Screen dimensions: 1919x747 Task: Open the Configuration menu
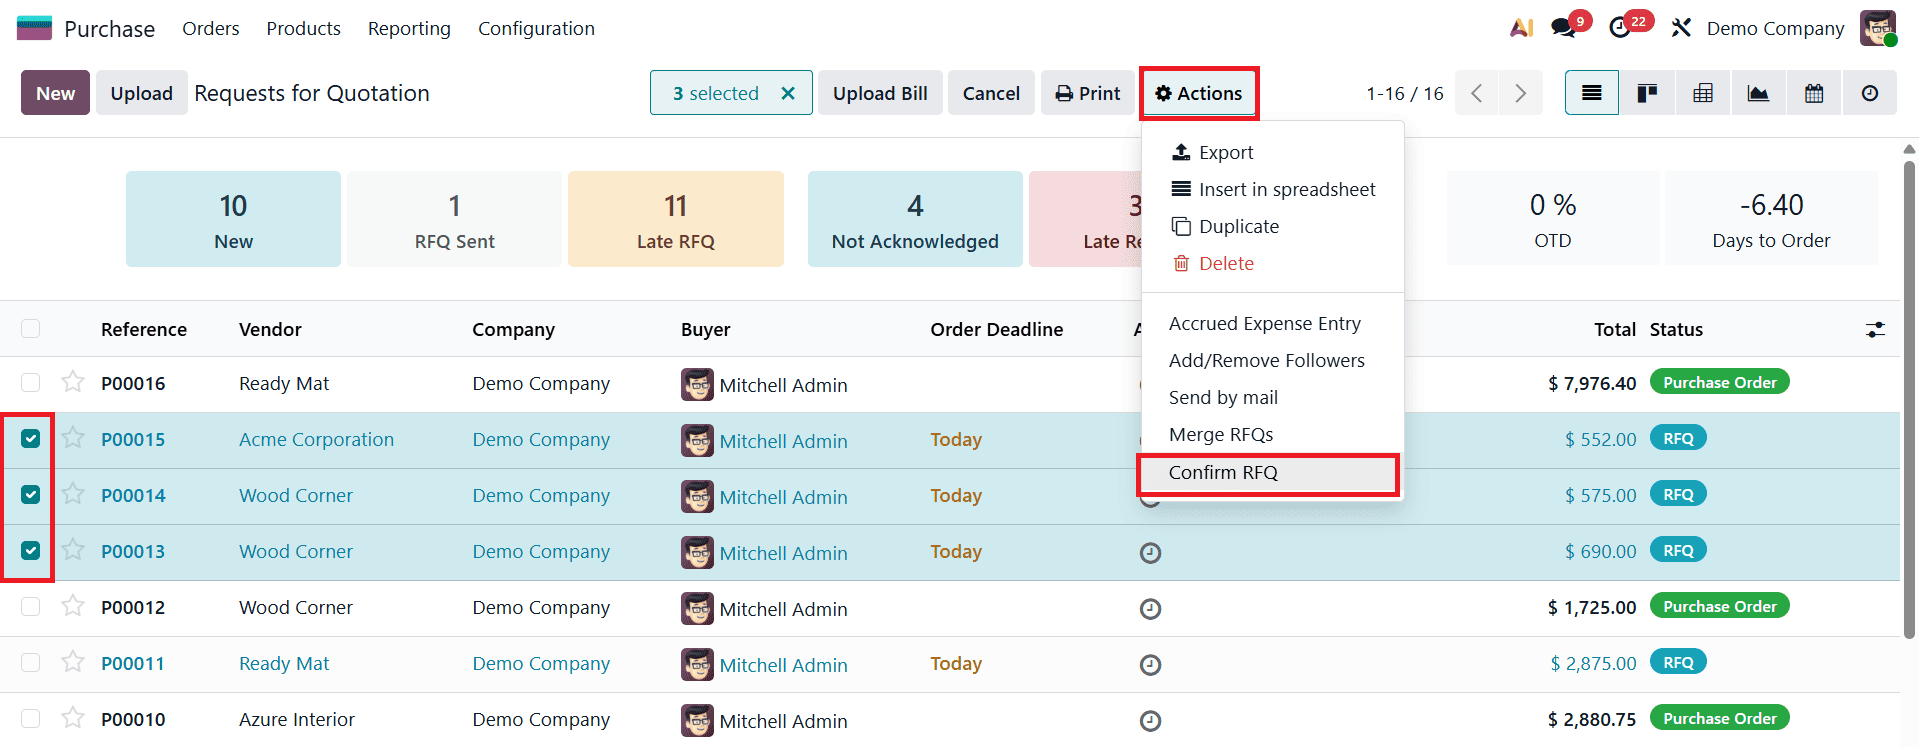coord(536,28)
